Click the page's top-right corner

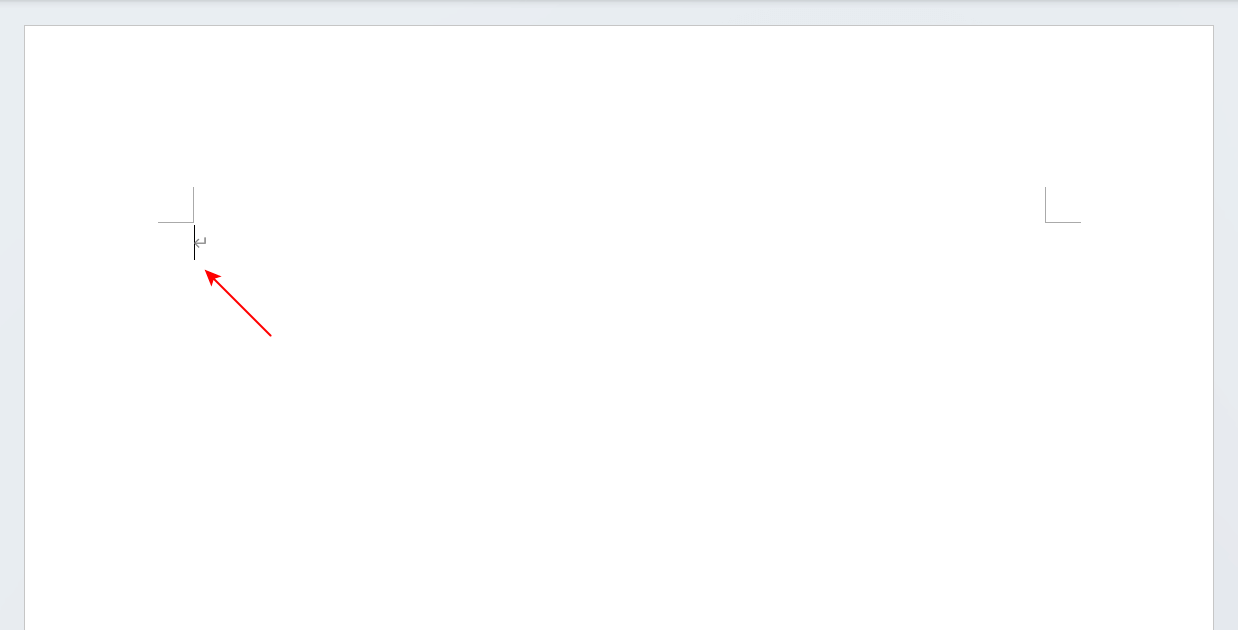pyautogui.click(x=1212, y=27)
